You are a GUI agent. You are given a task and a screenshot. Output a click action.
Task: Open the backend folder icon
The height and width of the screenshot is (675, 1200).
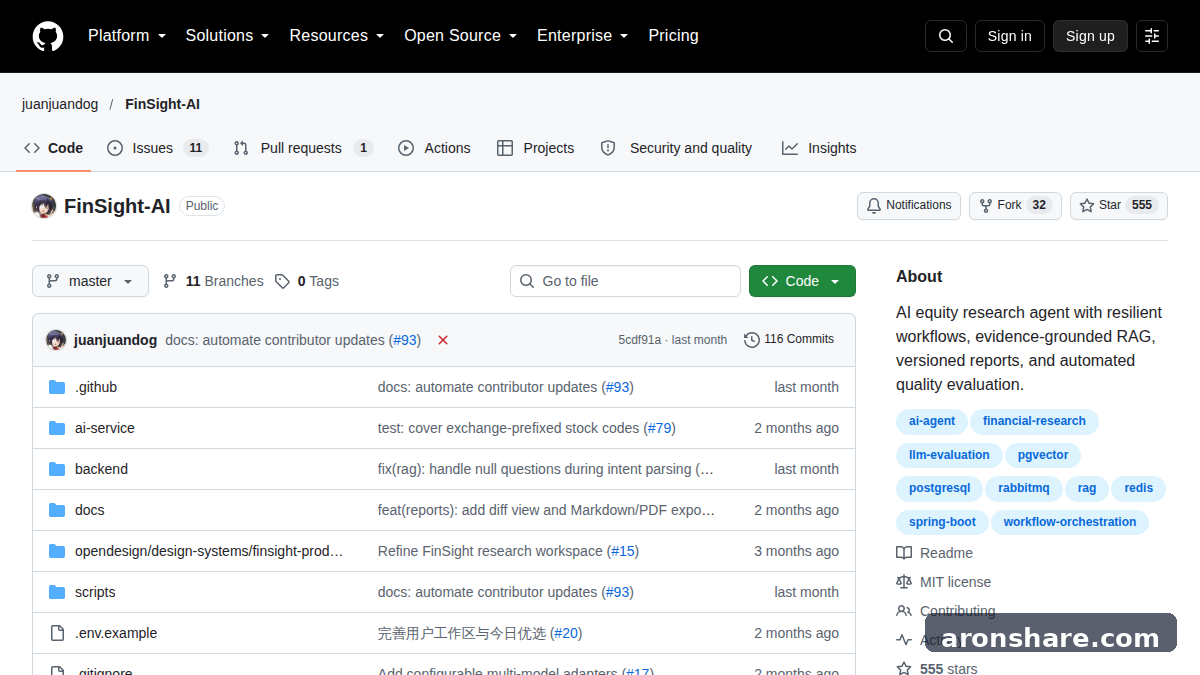(x=57, y=469)
